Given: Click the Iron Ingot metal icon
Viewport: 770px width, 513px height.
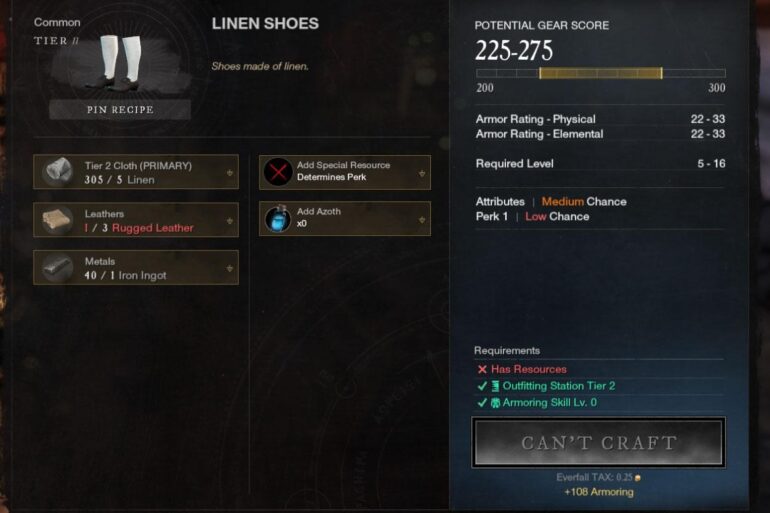Looking at the screenshot, I should [x=57, y=268].
